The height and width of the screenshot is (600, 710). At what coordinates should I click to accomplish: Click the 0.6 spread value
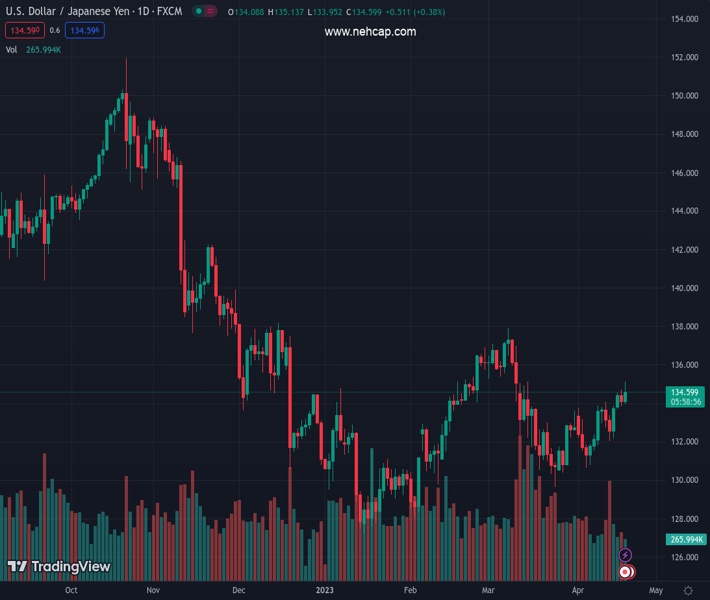click(x=55, y=31)
